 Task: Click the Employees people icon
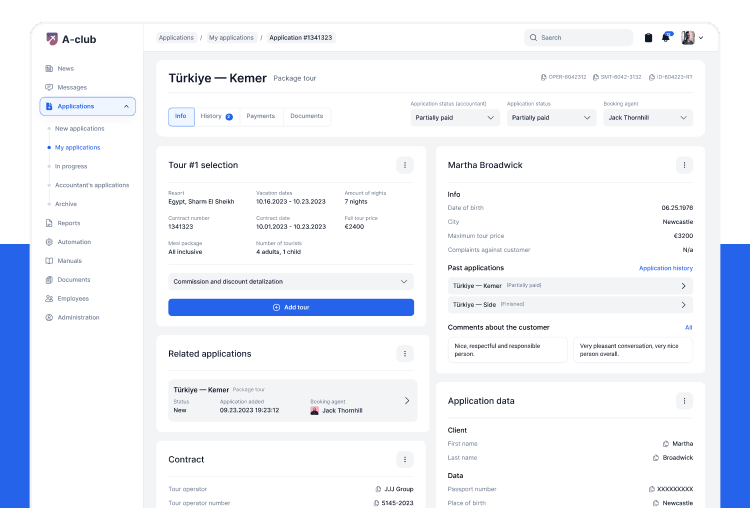[x=49, y=298]
